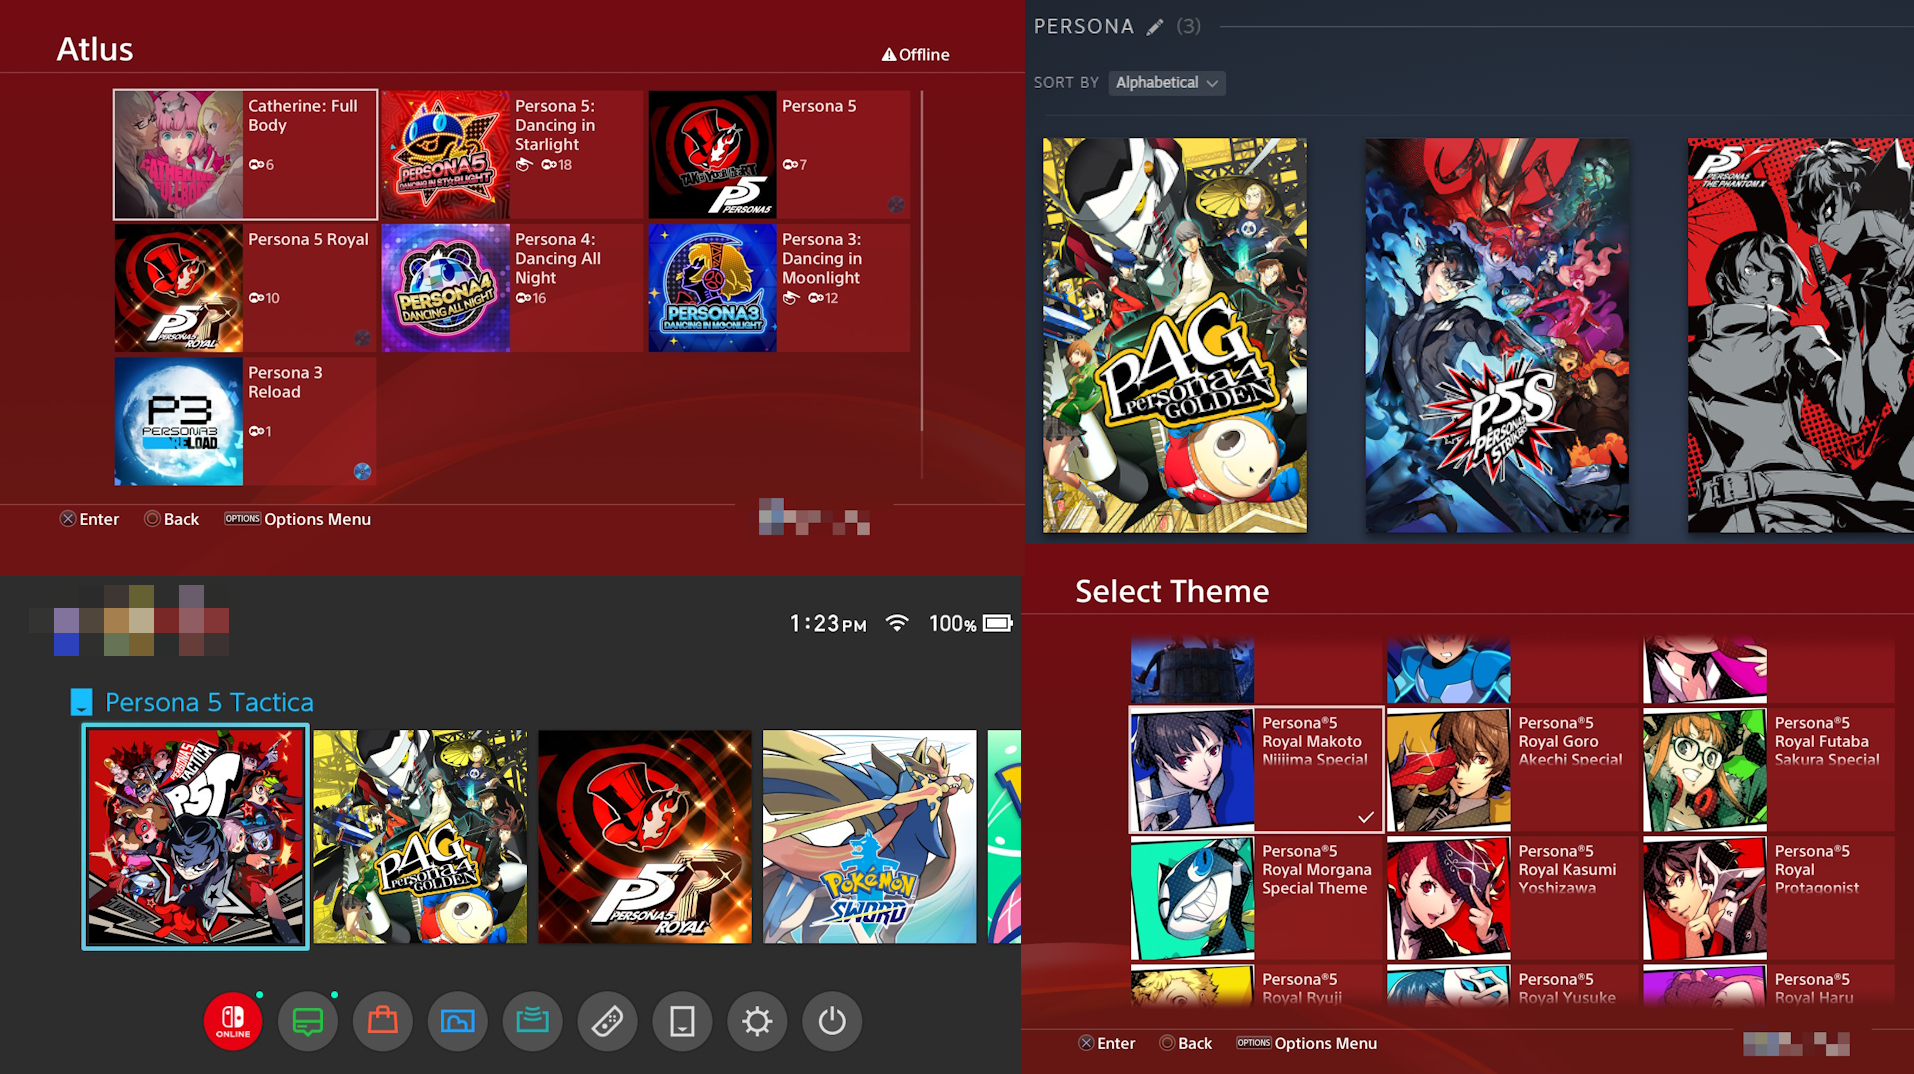Select Persona 5 Royal Protagonist theme
1914x1074 pixels.
[x=1769, y=898]
